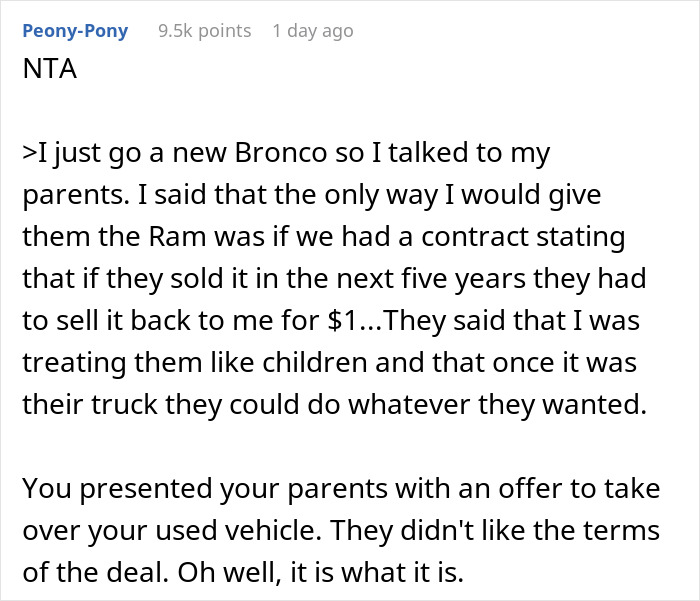Click the NTA verdict text
This screenshot has height=601, width=700.
47,74
